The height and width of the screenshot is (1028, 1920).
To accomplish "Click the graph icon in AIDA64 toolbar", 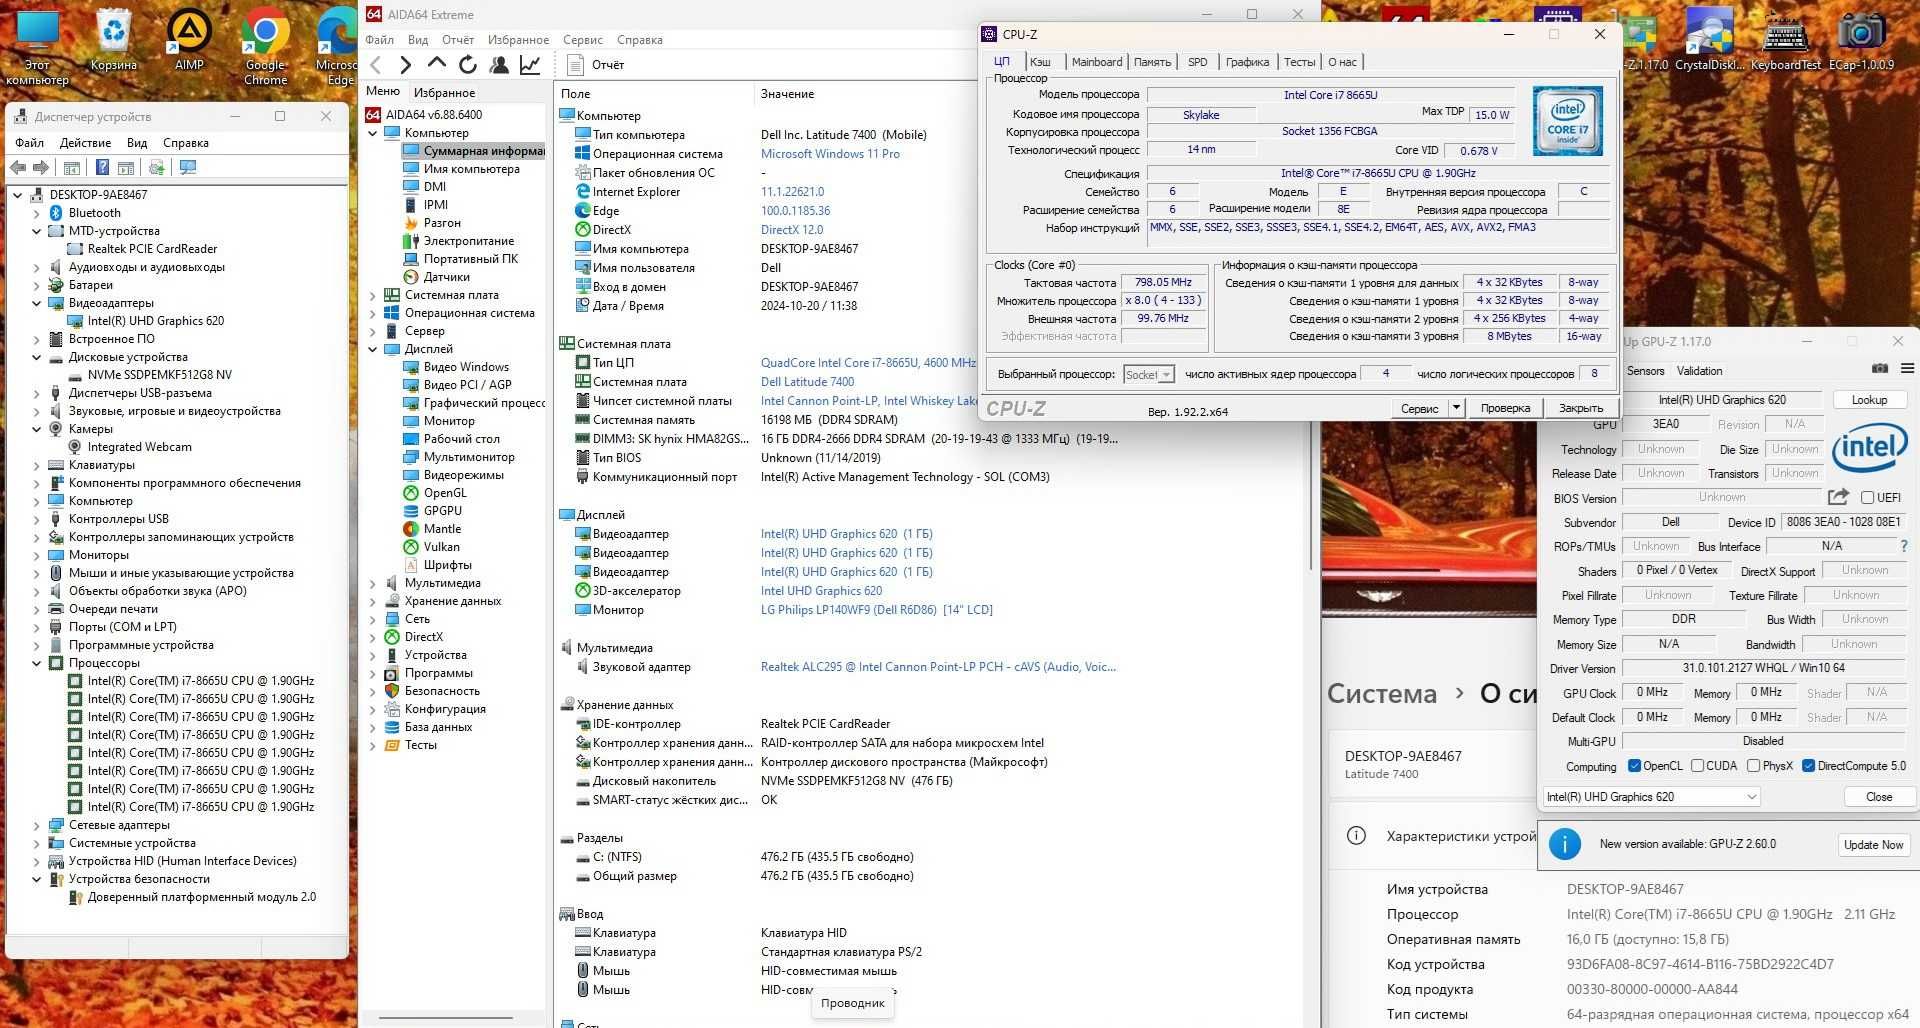I will (529, 65).
